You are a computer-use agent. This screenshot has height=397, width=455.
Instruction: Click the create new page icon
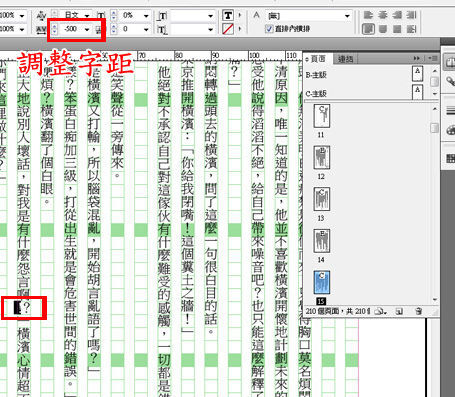(x=399, y=312)
